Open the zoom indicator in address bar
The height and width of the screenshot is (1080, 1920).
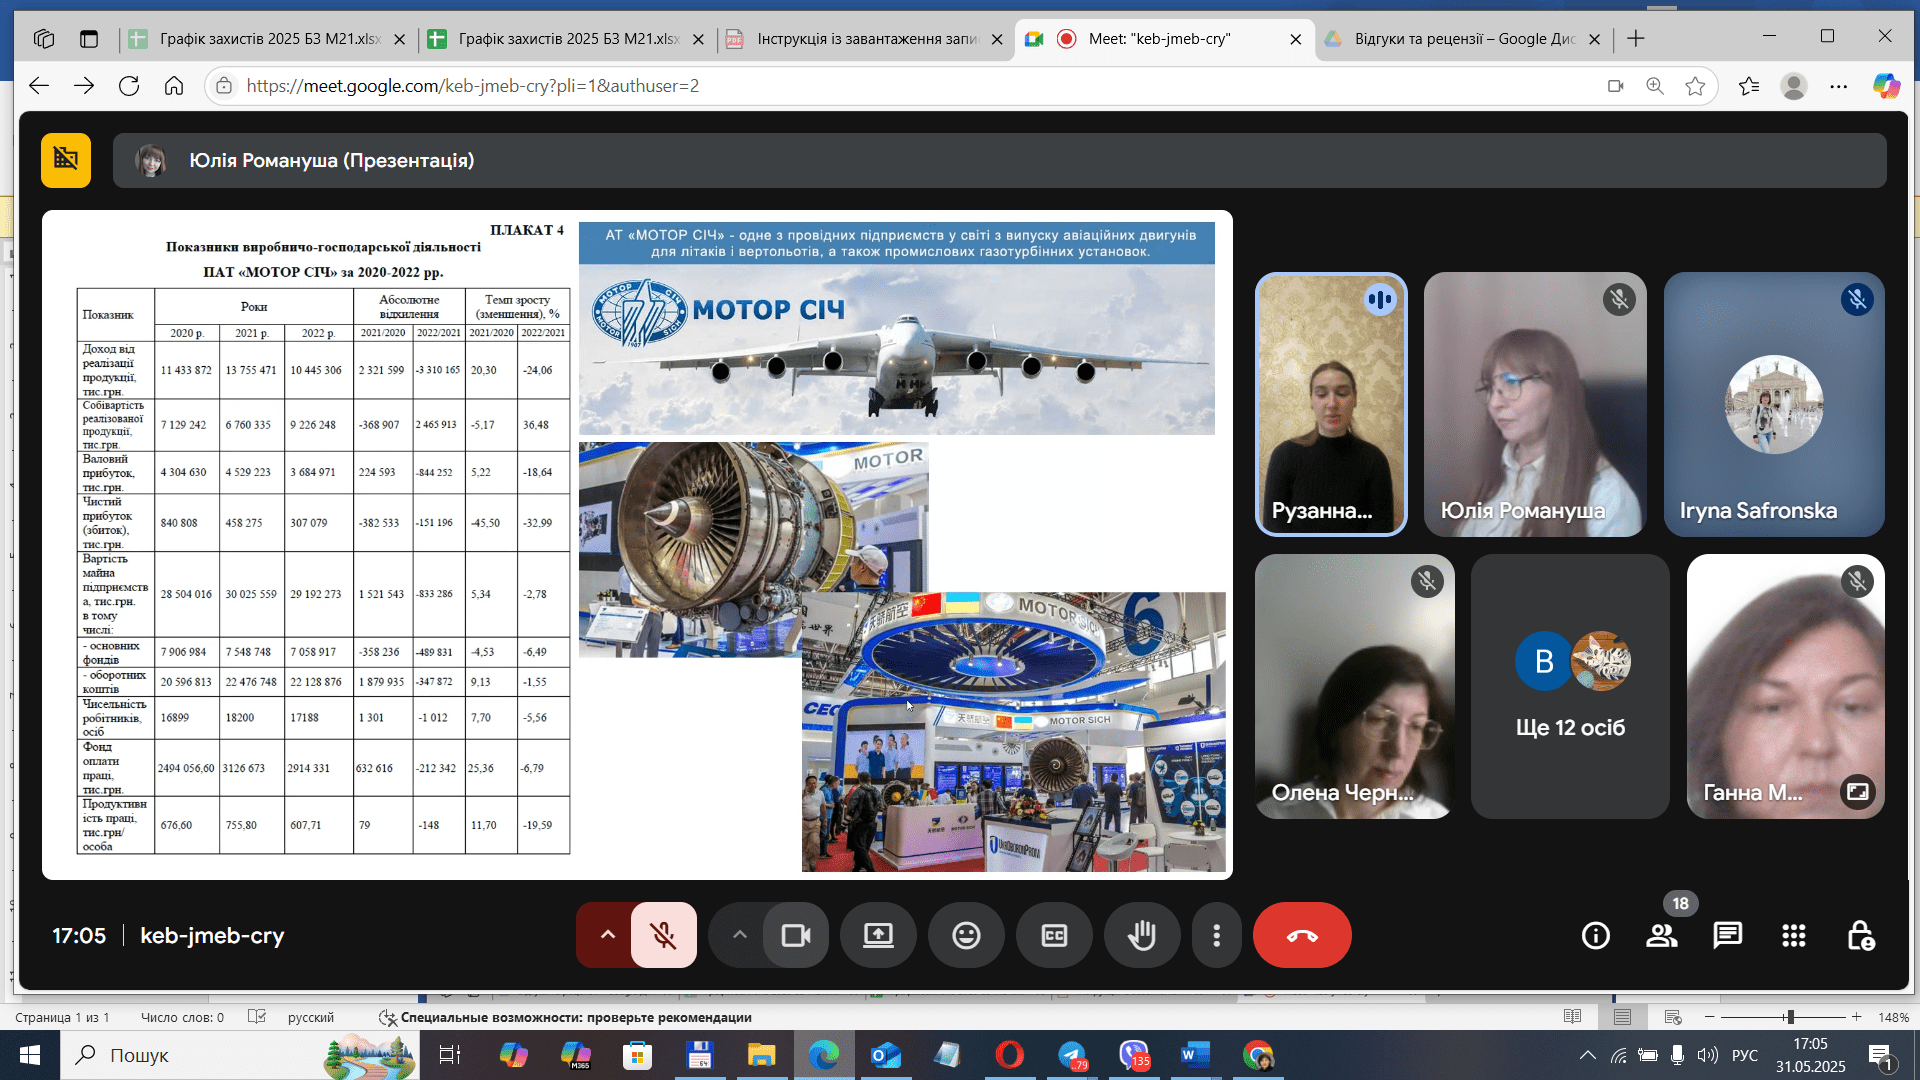point(1655,86)
